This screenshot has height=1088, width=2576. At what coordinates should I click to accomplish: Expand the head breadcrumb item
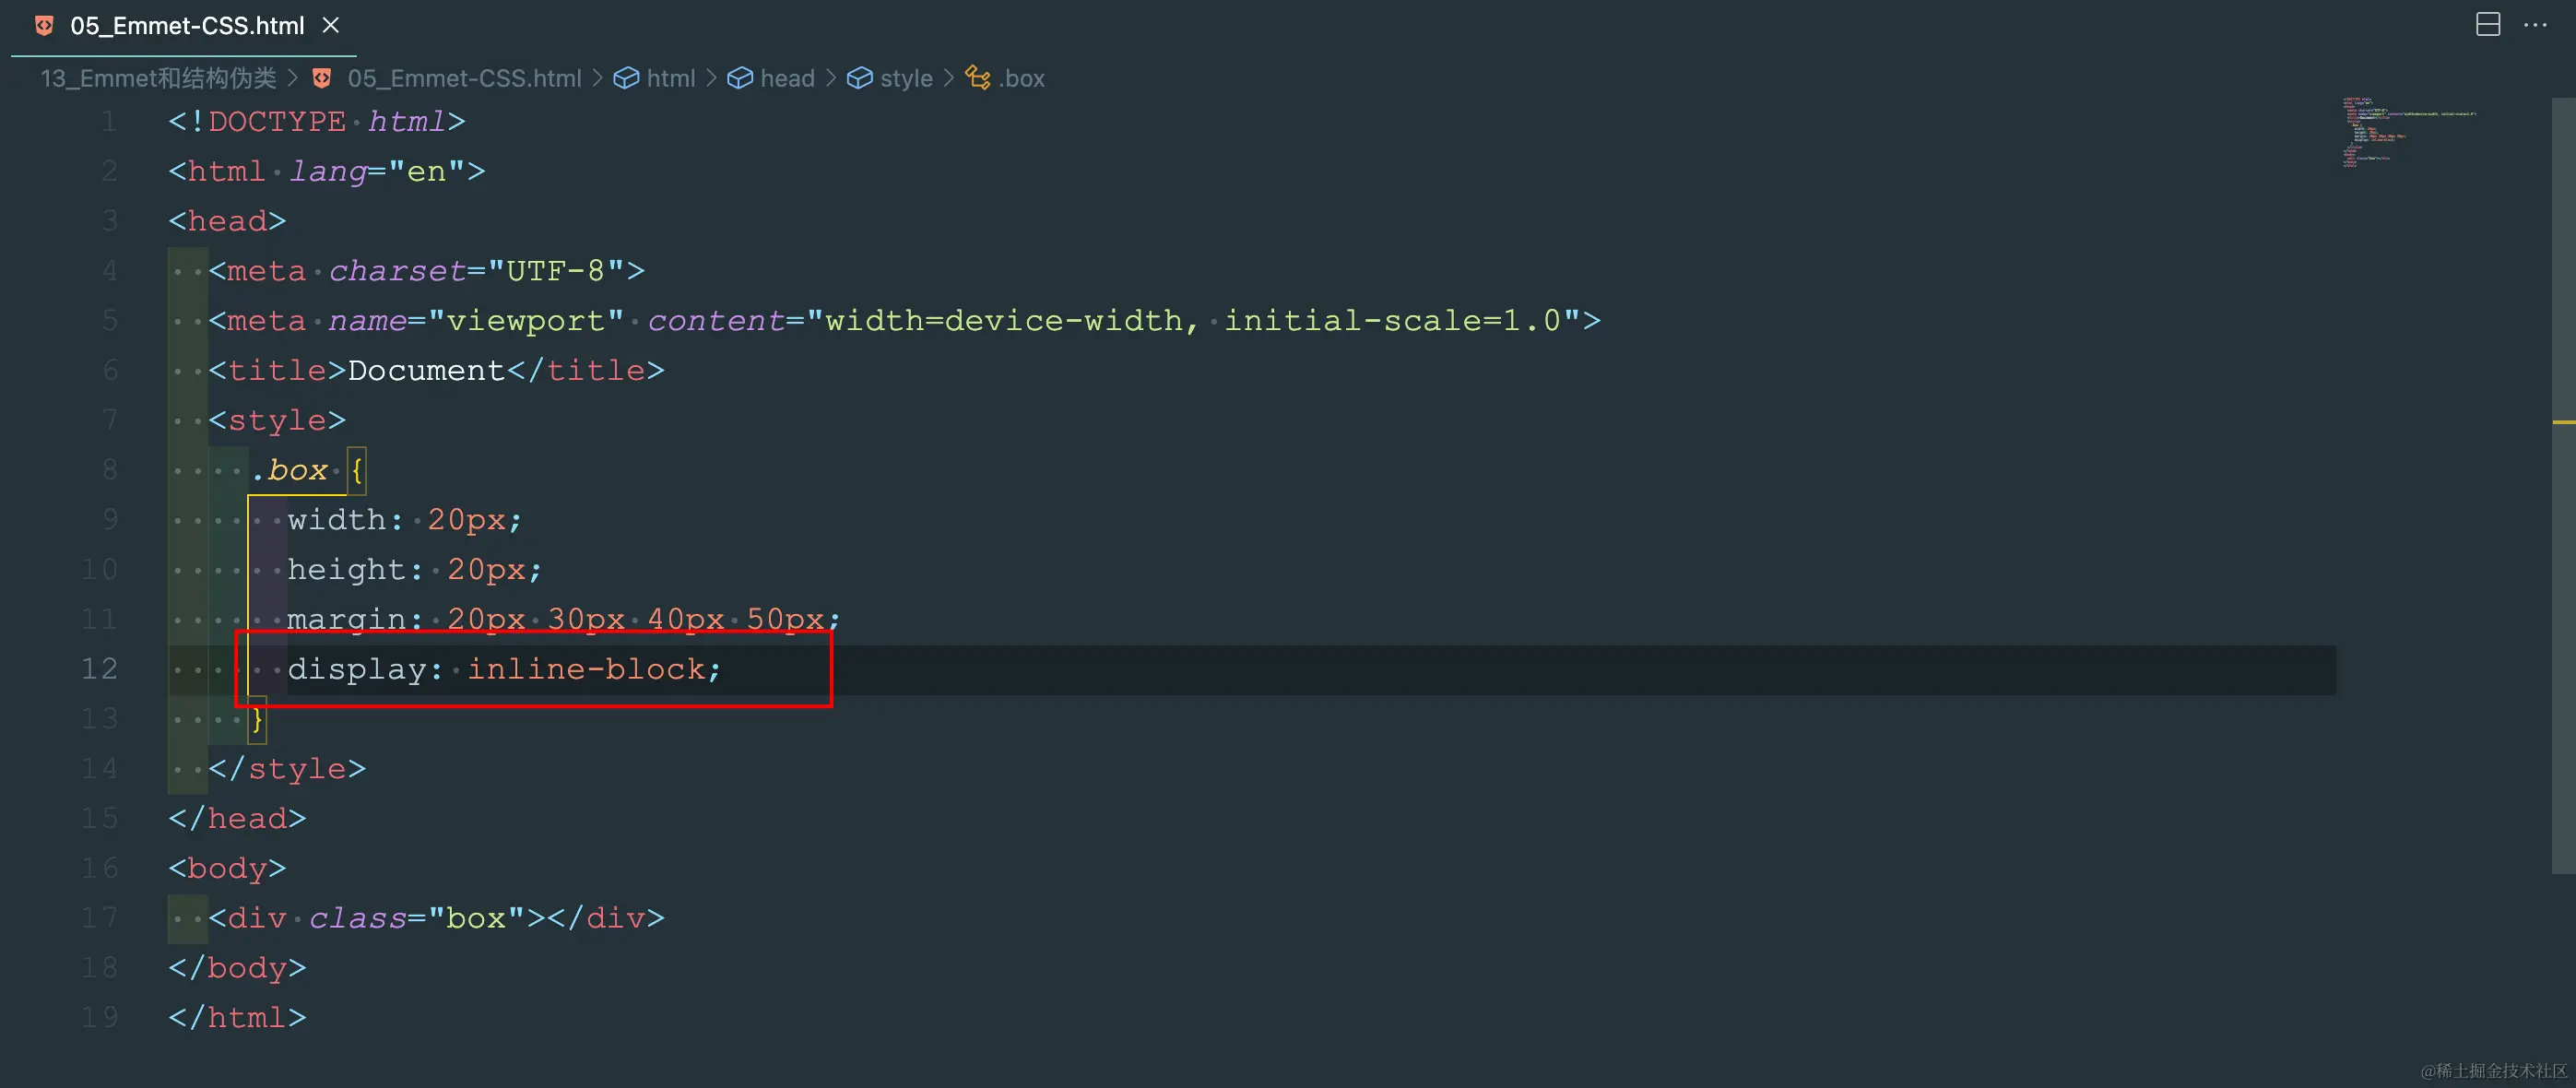pos(787,78)
